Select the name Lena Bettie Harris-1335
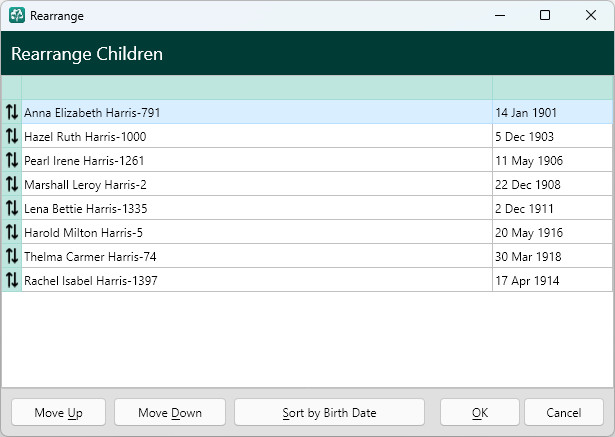This screenshot has width=615, height=437. tap(86, 209)
